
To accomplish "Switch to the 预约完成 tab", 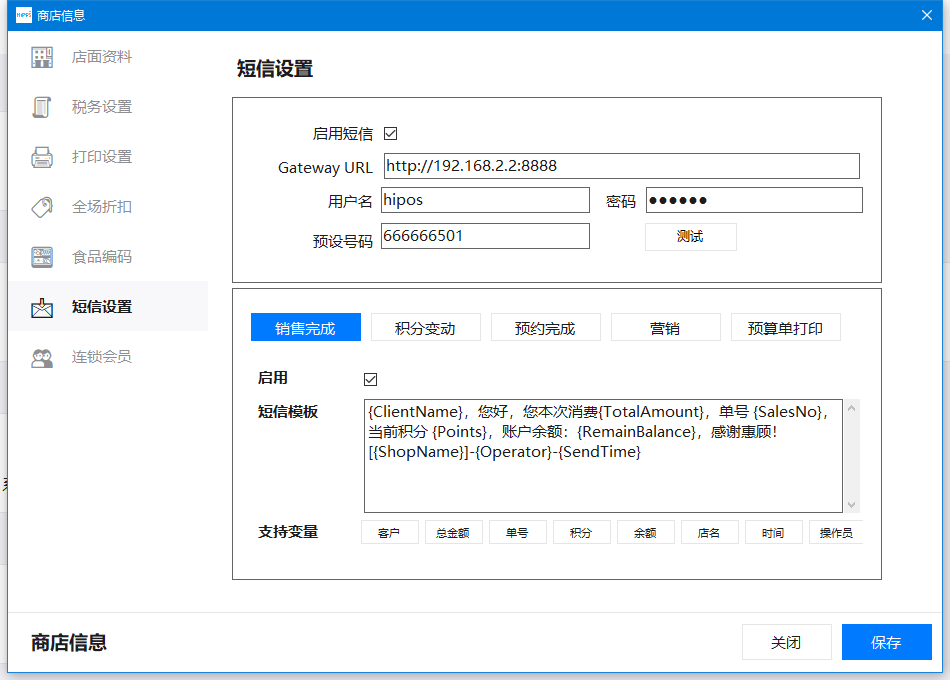I will (x=546, y=327).
